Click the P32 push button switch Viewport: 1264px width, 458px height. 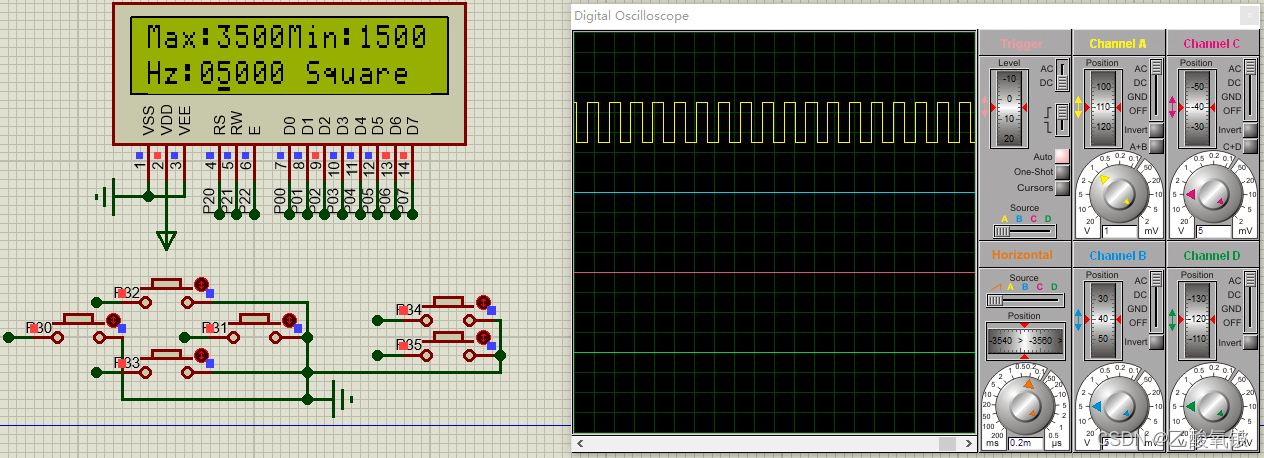pos(166,292)
